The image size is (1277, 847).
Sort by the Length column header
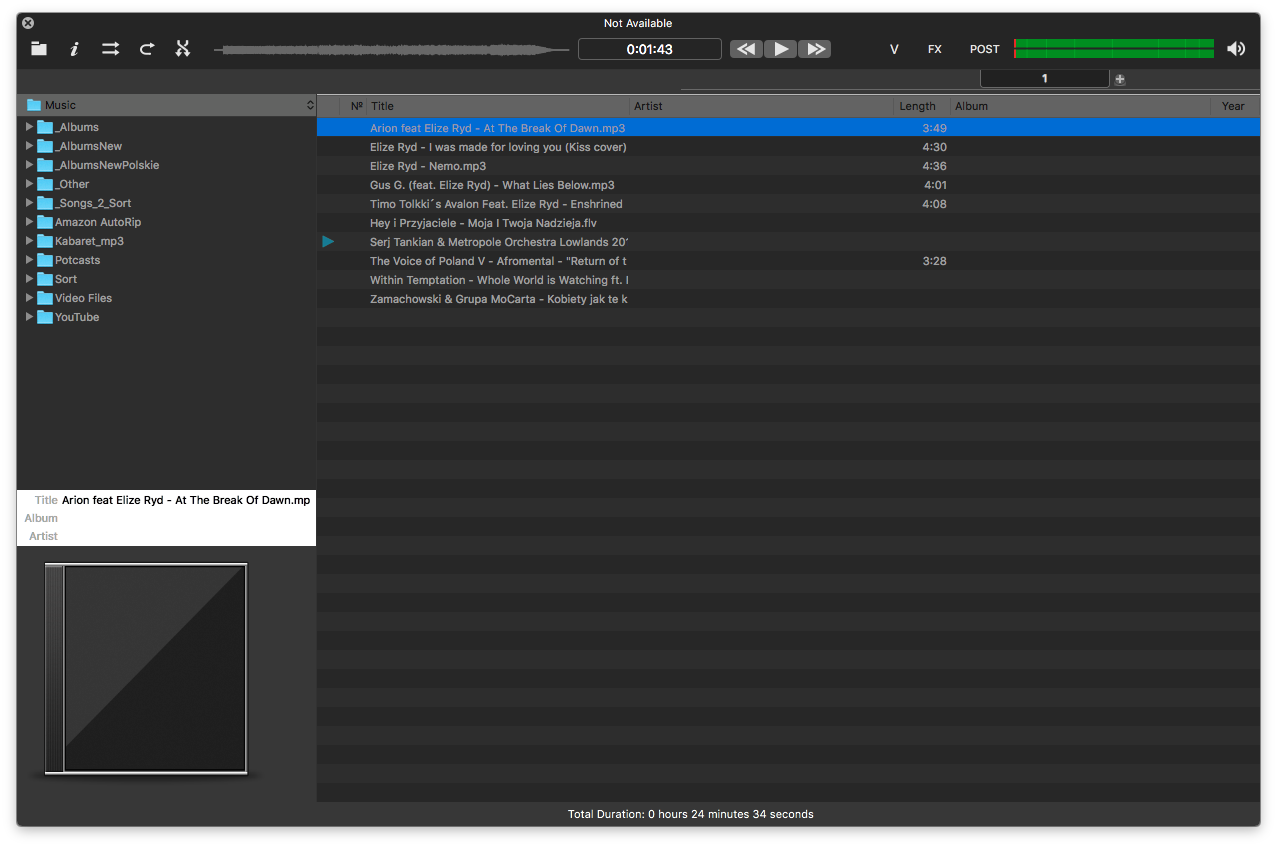921,106
